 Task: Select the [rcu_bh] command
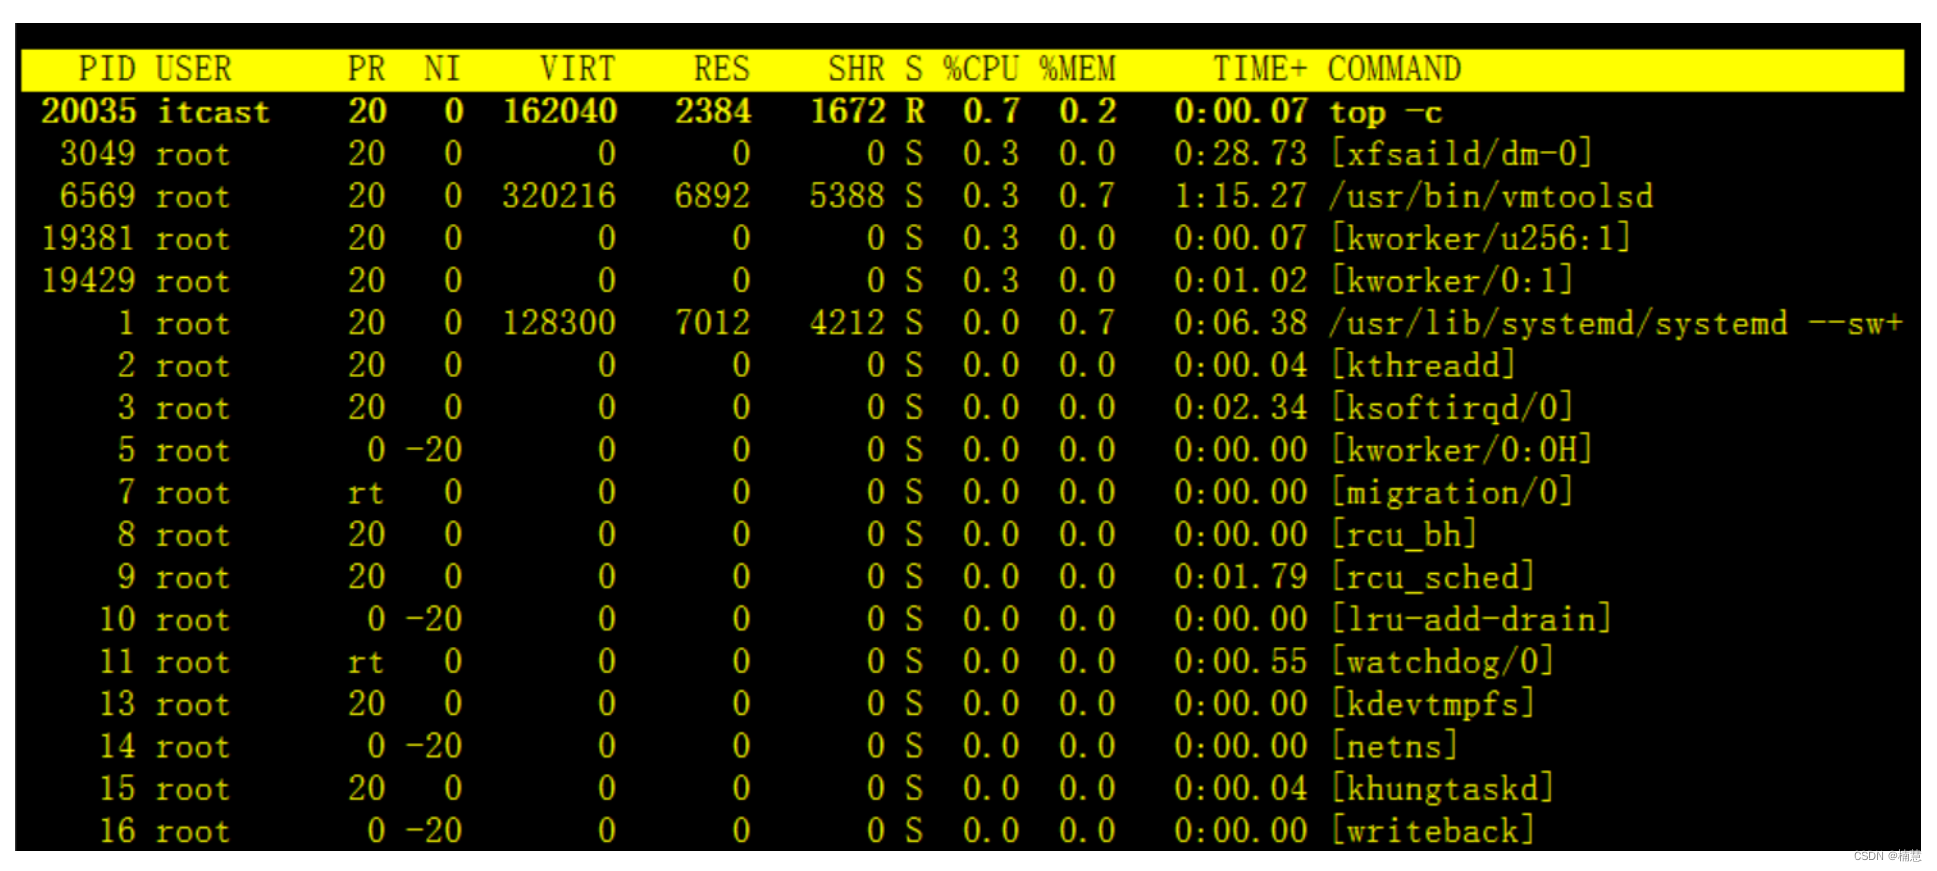(1404, 534)
